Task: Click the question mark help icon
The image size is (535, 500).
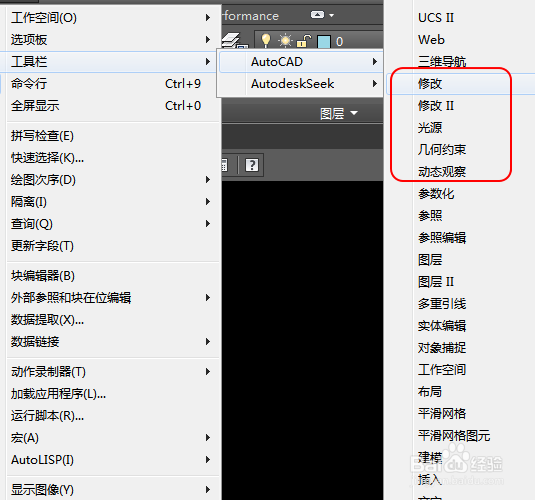Action: [252, 165]
